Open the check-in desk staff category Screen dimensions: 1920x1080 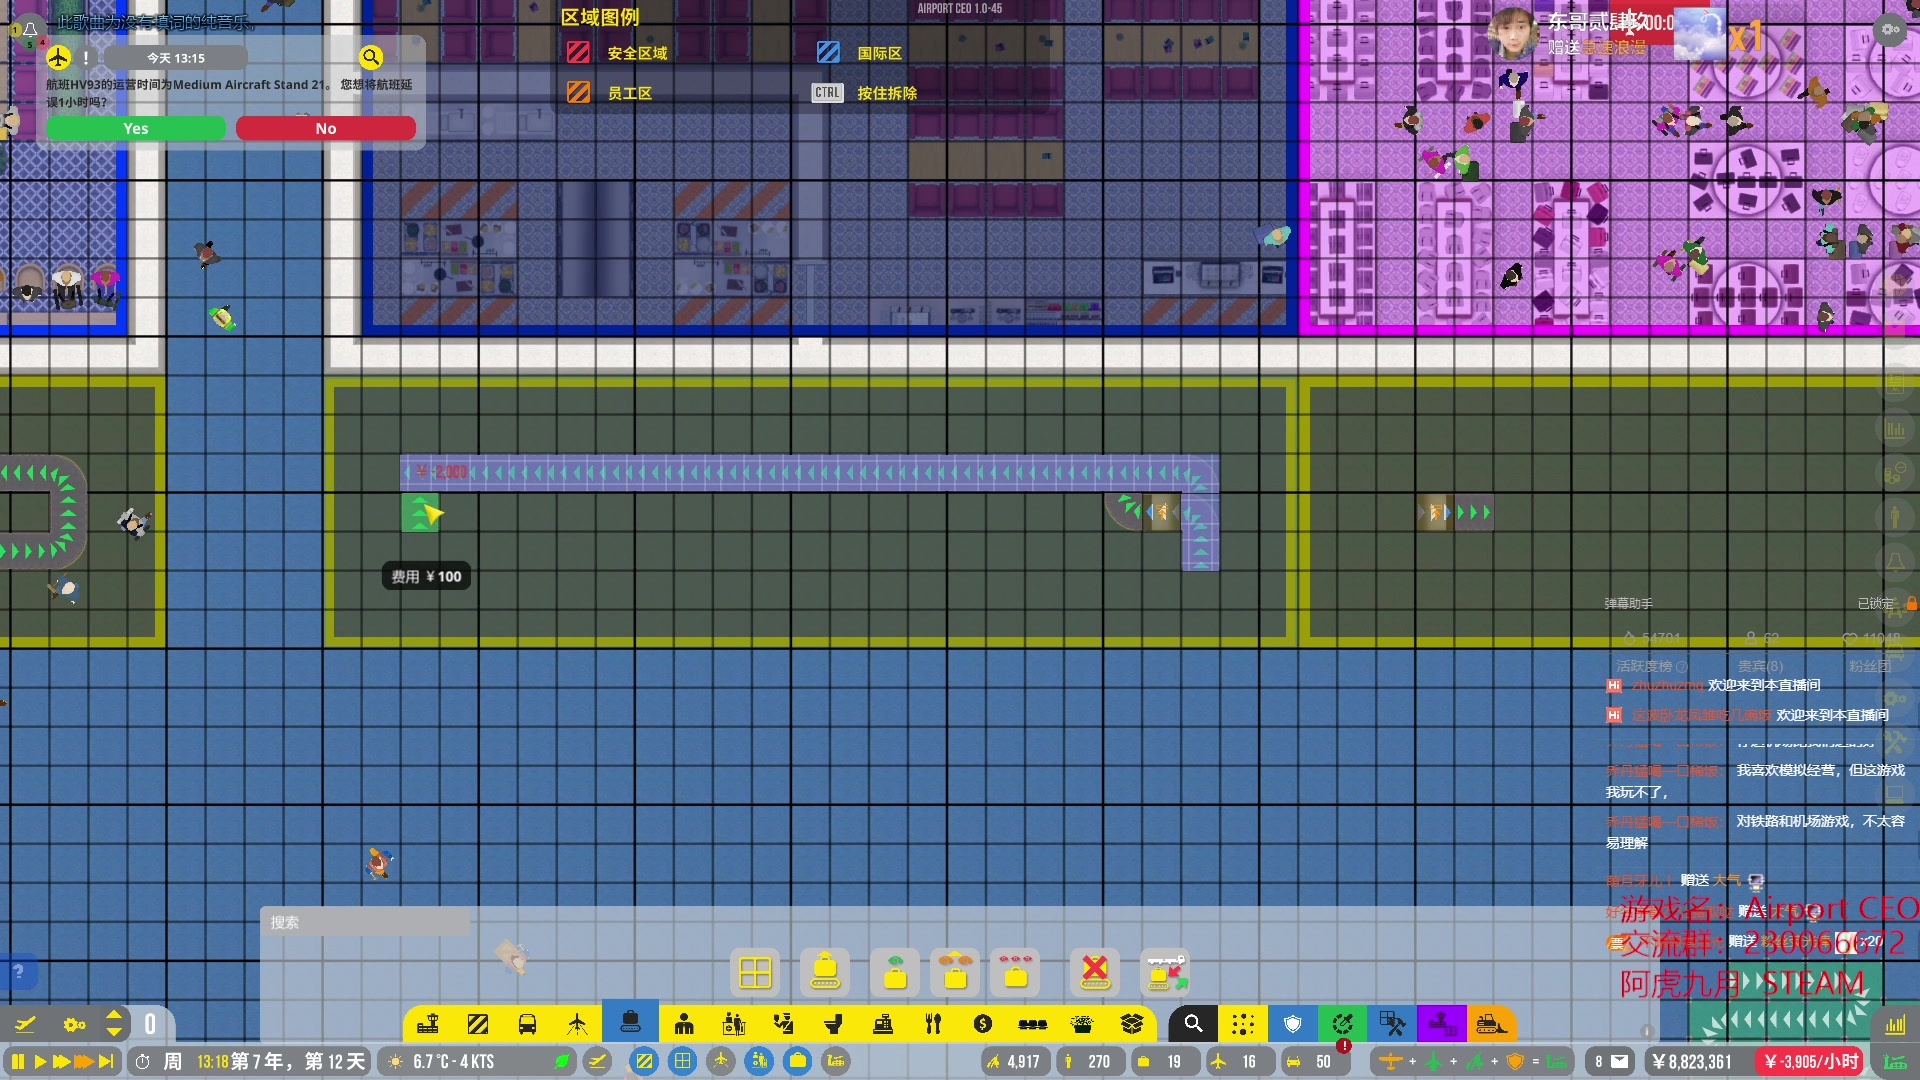[x=684, y=1023]
